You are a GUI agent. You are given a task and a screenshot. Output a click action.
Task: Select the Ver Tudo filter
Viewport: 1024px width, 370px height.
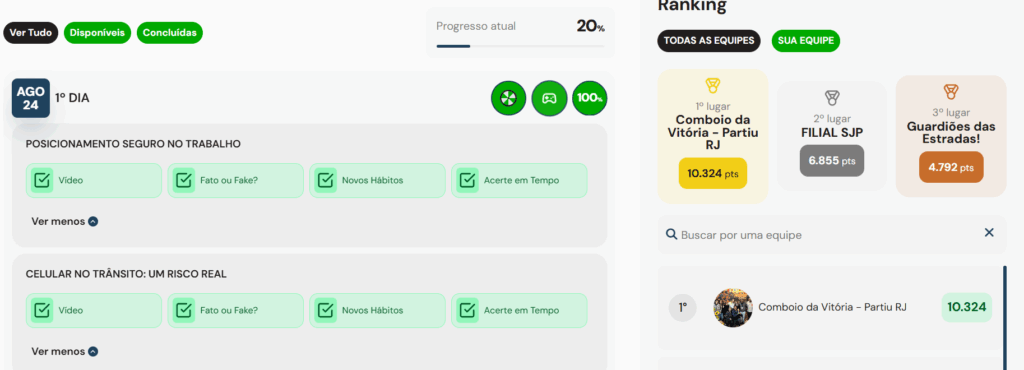tap(31, 33)
